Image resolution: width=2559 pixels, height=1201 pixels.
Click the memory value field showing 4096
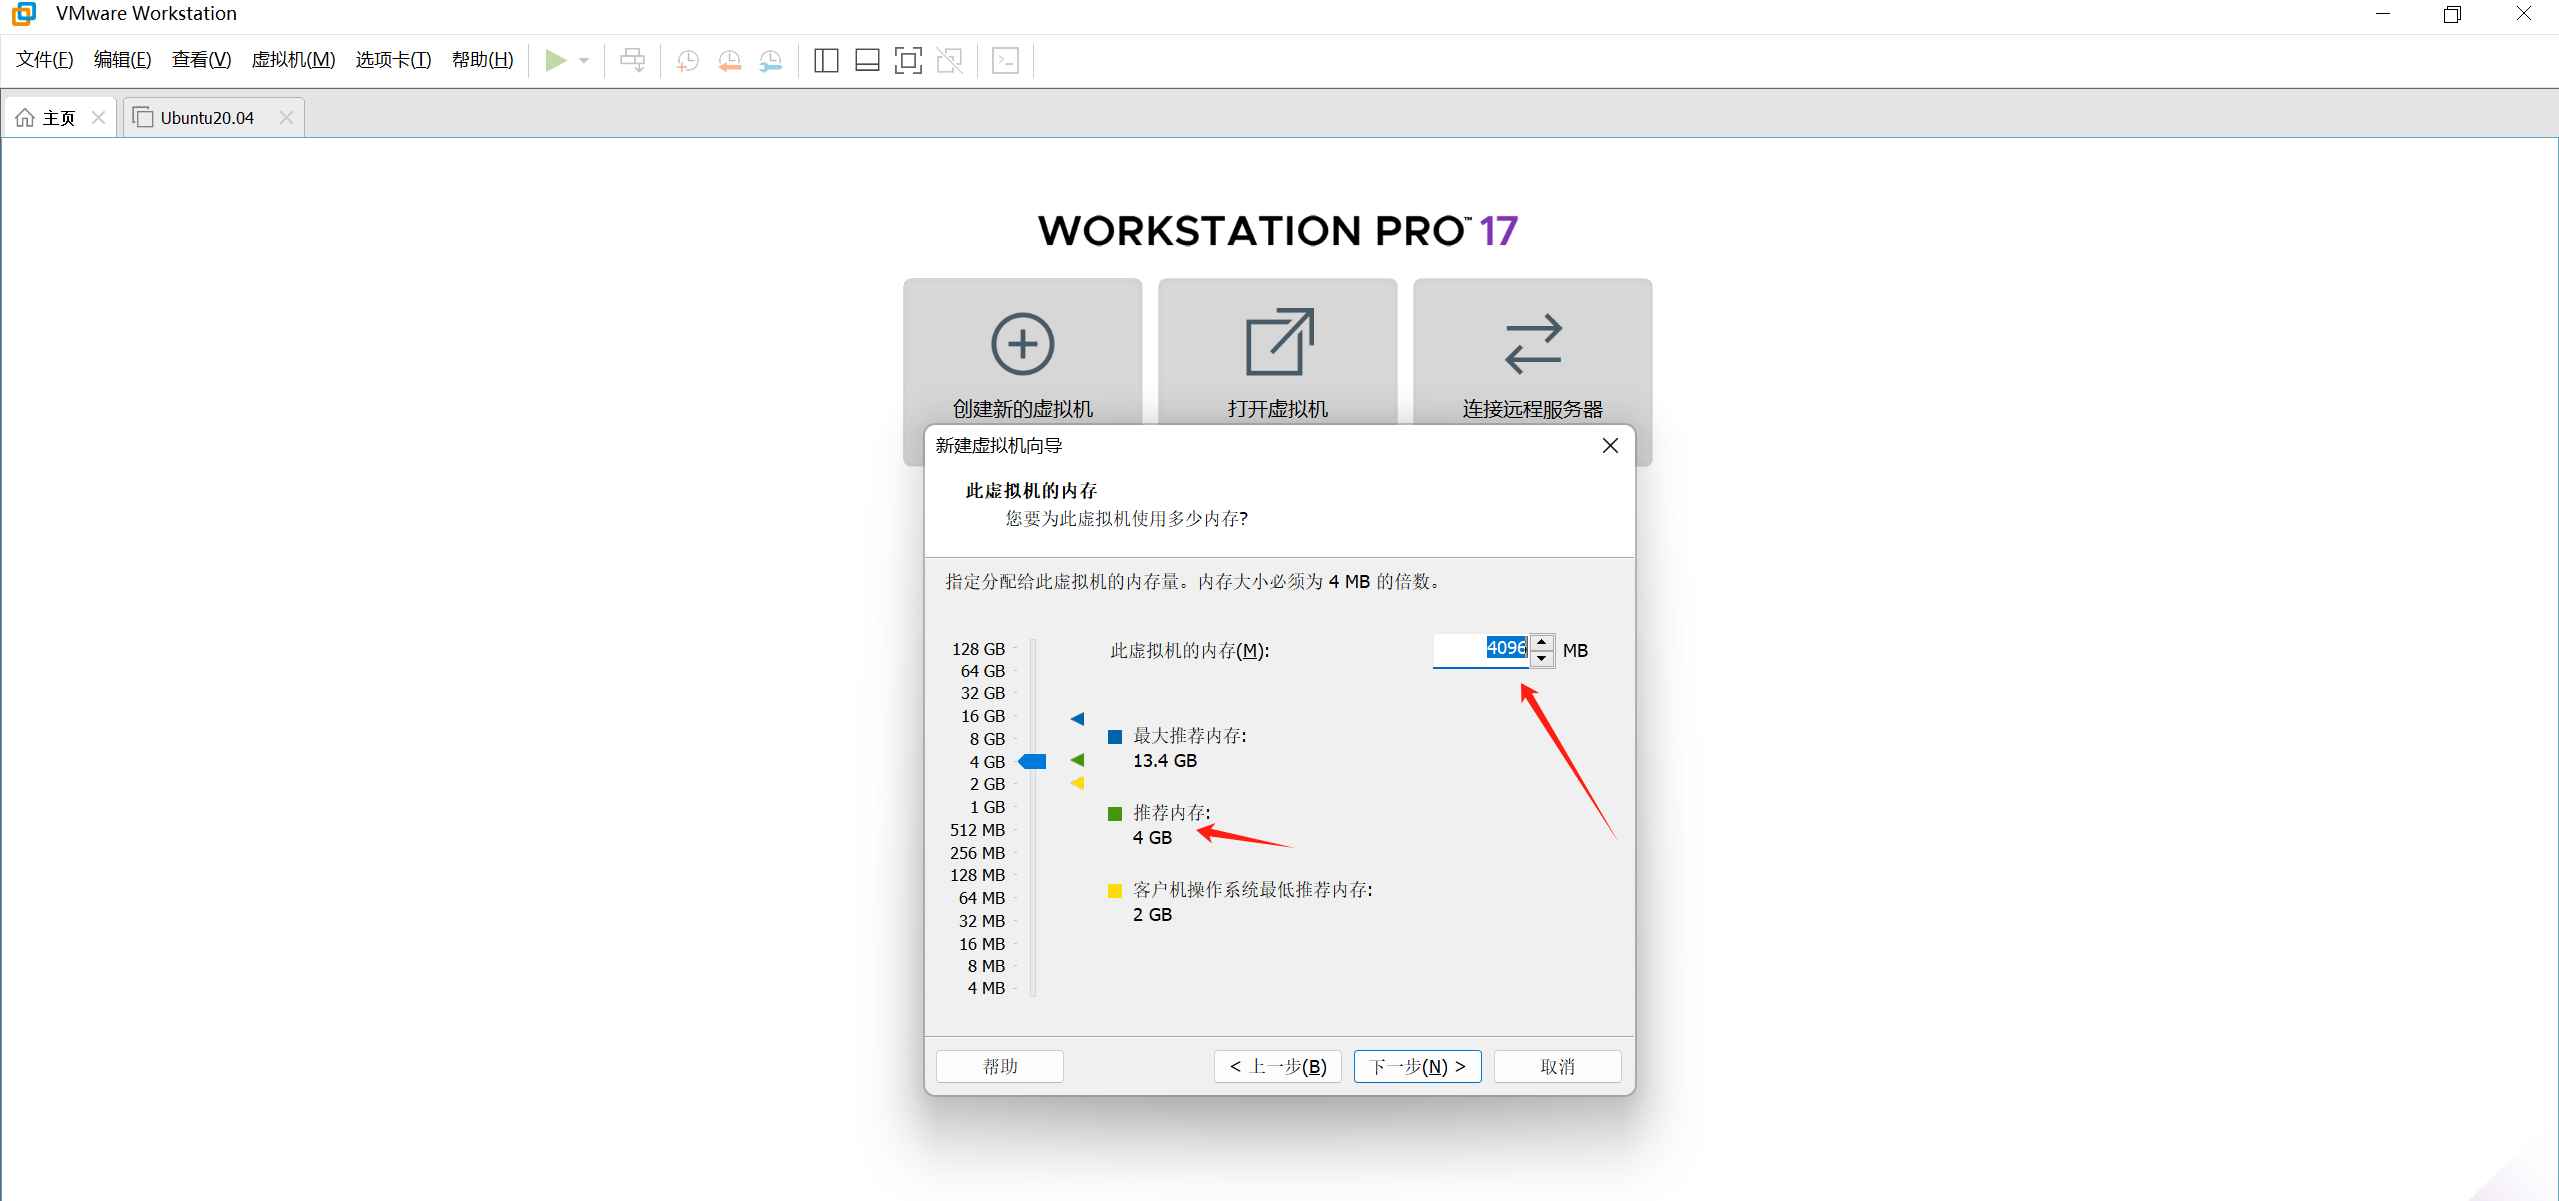[x=1481, y=649]
